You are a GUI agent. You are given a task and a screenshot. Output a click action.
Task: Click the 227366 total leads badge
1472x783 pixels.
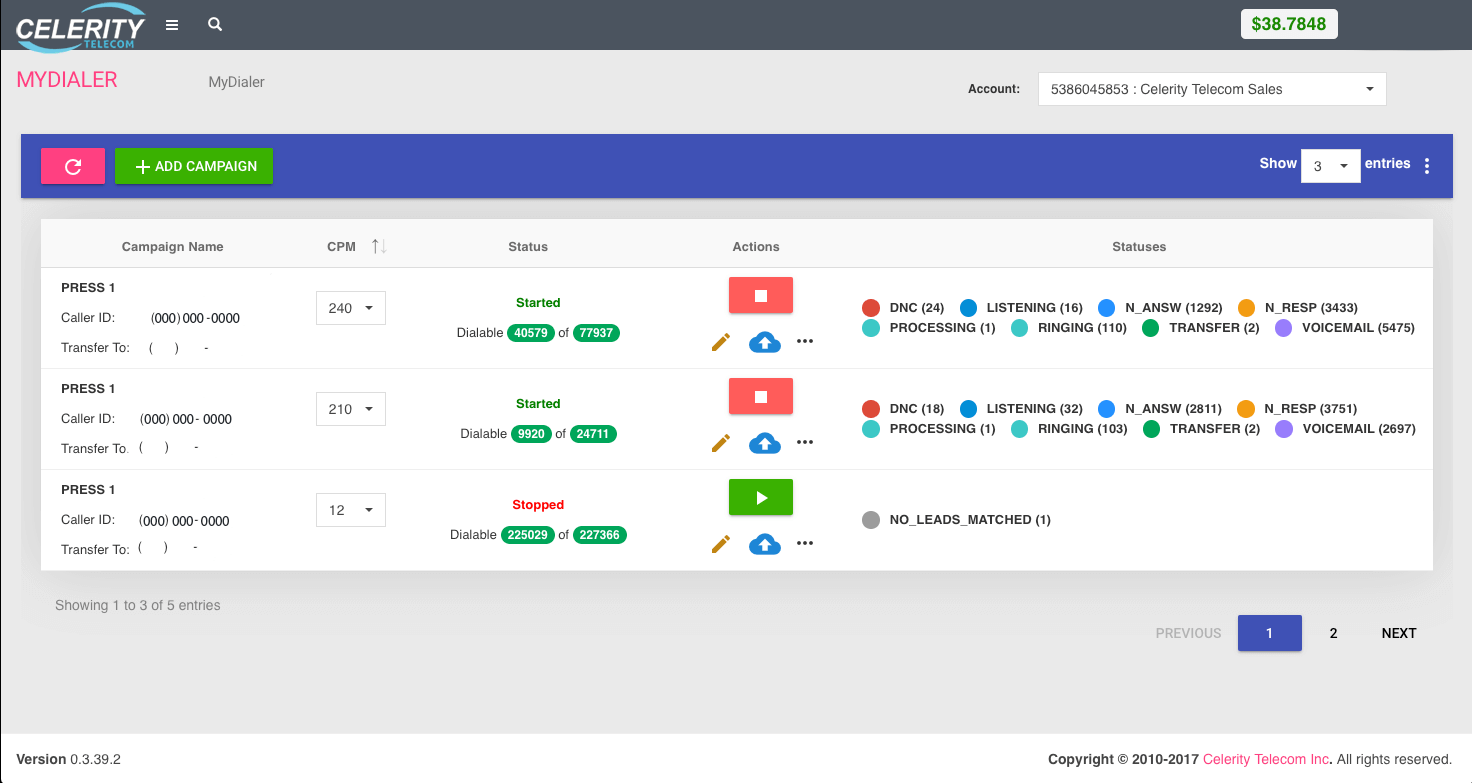600,535
